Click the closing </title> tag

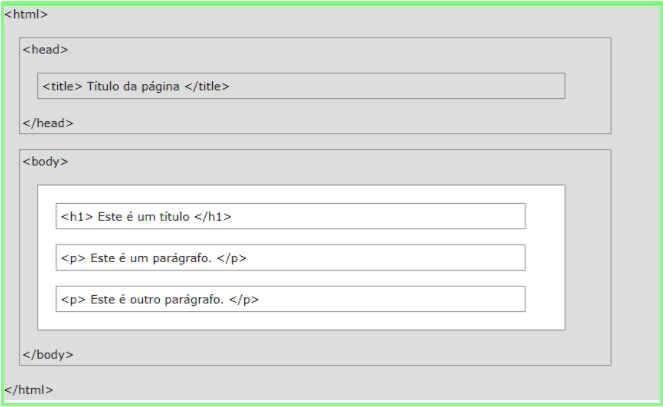pyautogui.click(x=207, y=86)
